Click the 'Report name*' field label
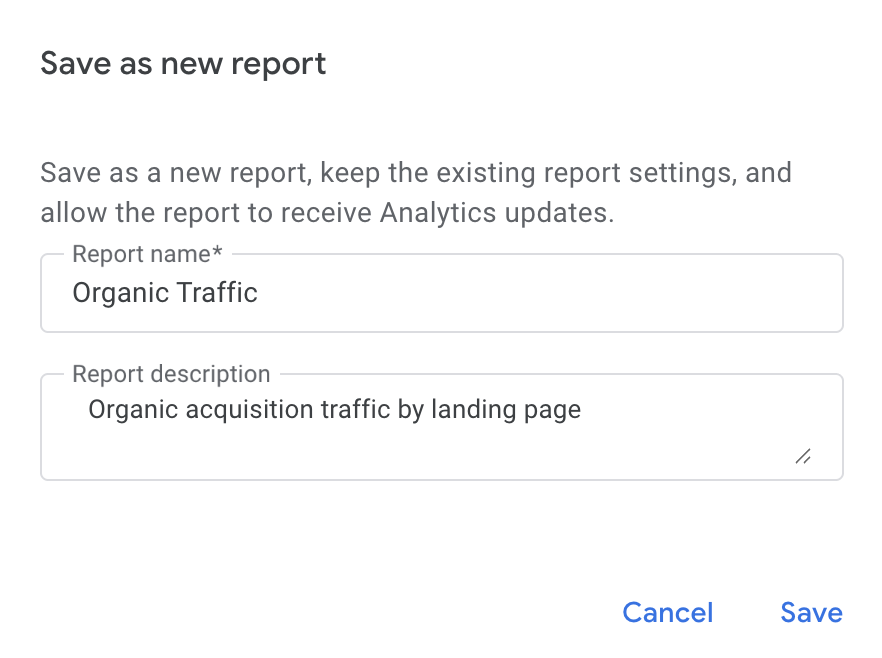This screenshot has height=658, width=882. pyautogui.click(x=147, y=254)
